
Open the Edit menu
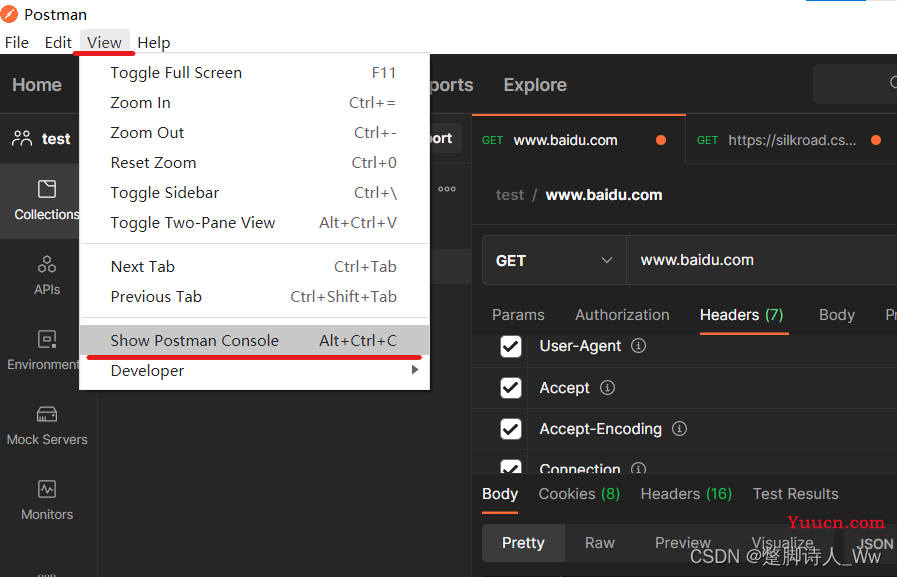(x=58, y=43)
